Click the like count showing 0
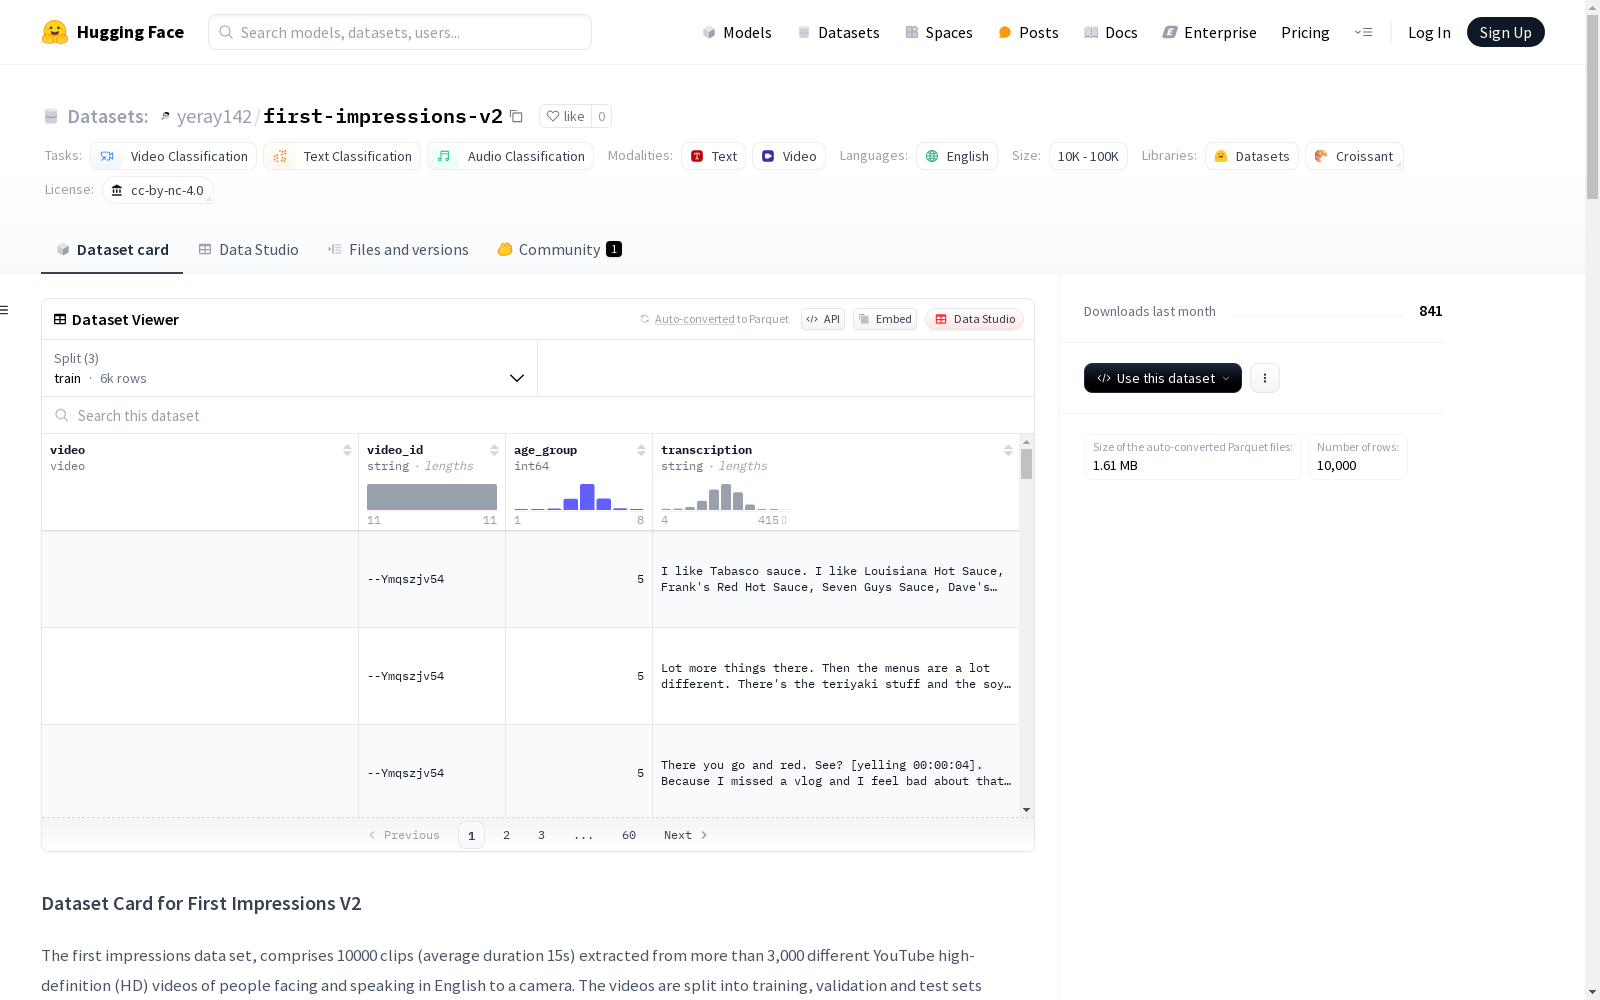 tap(601, 116)
